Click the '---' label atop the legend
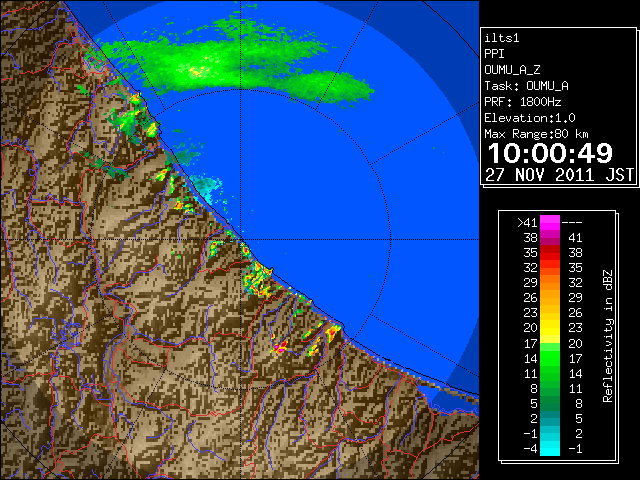The height and width of the screenshot is (480, 640). coord(572,223)
